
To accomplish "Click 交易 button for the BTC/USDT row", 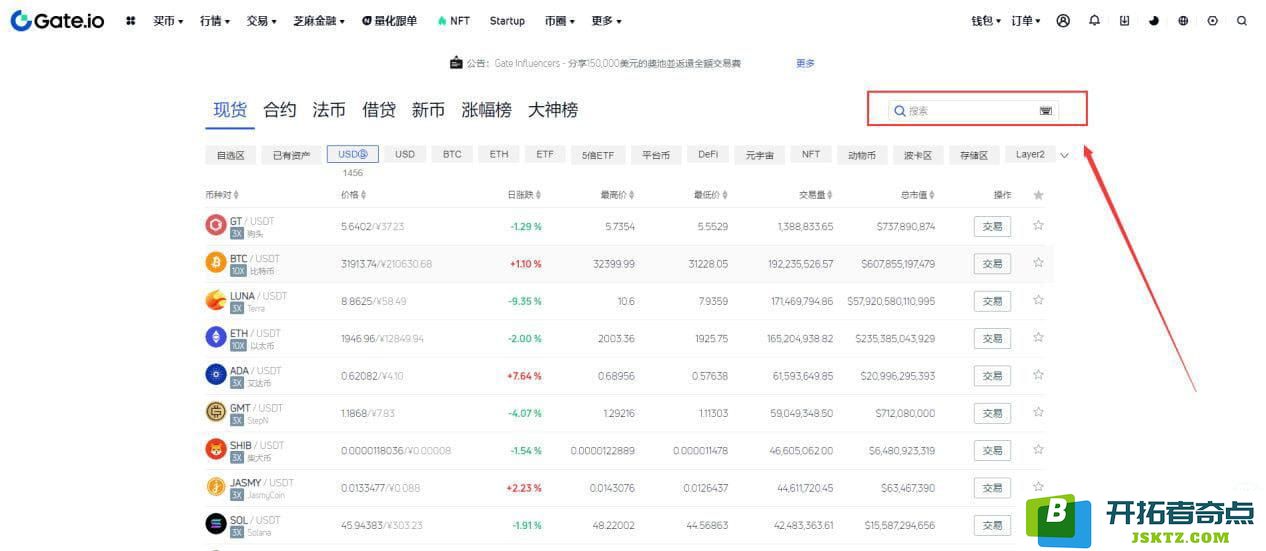I will coord(992,263).
